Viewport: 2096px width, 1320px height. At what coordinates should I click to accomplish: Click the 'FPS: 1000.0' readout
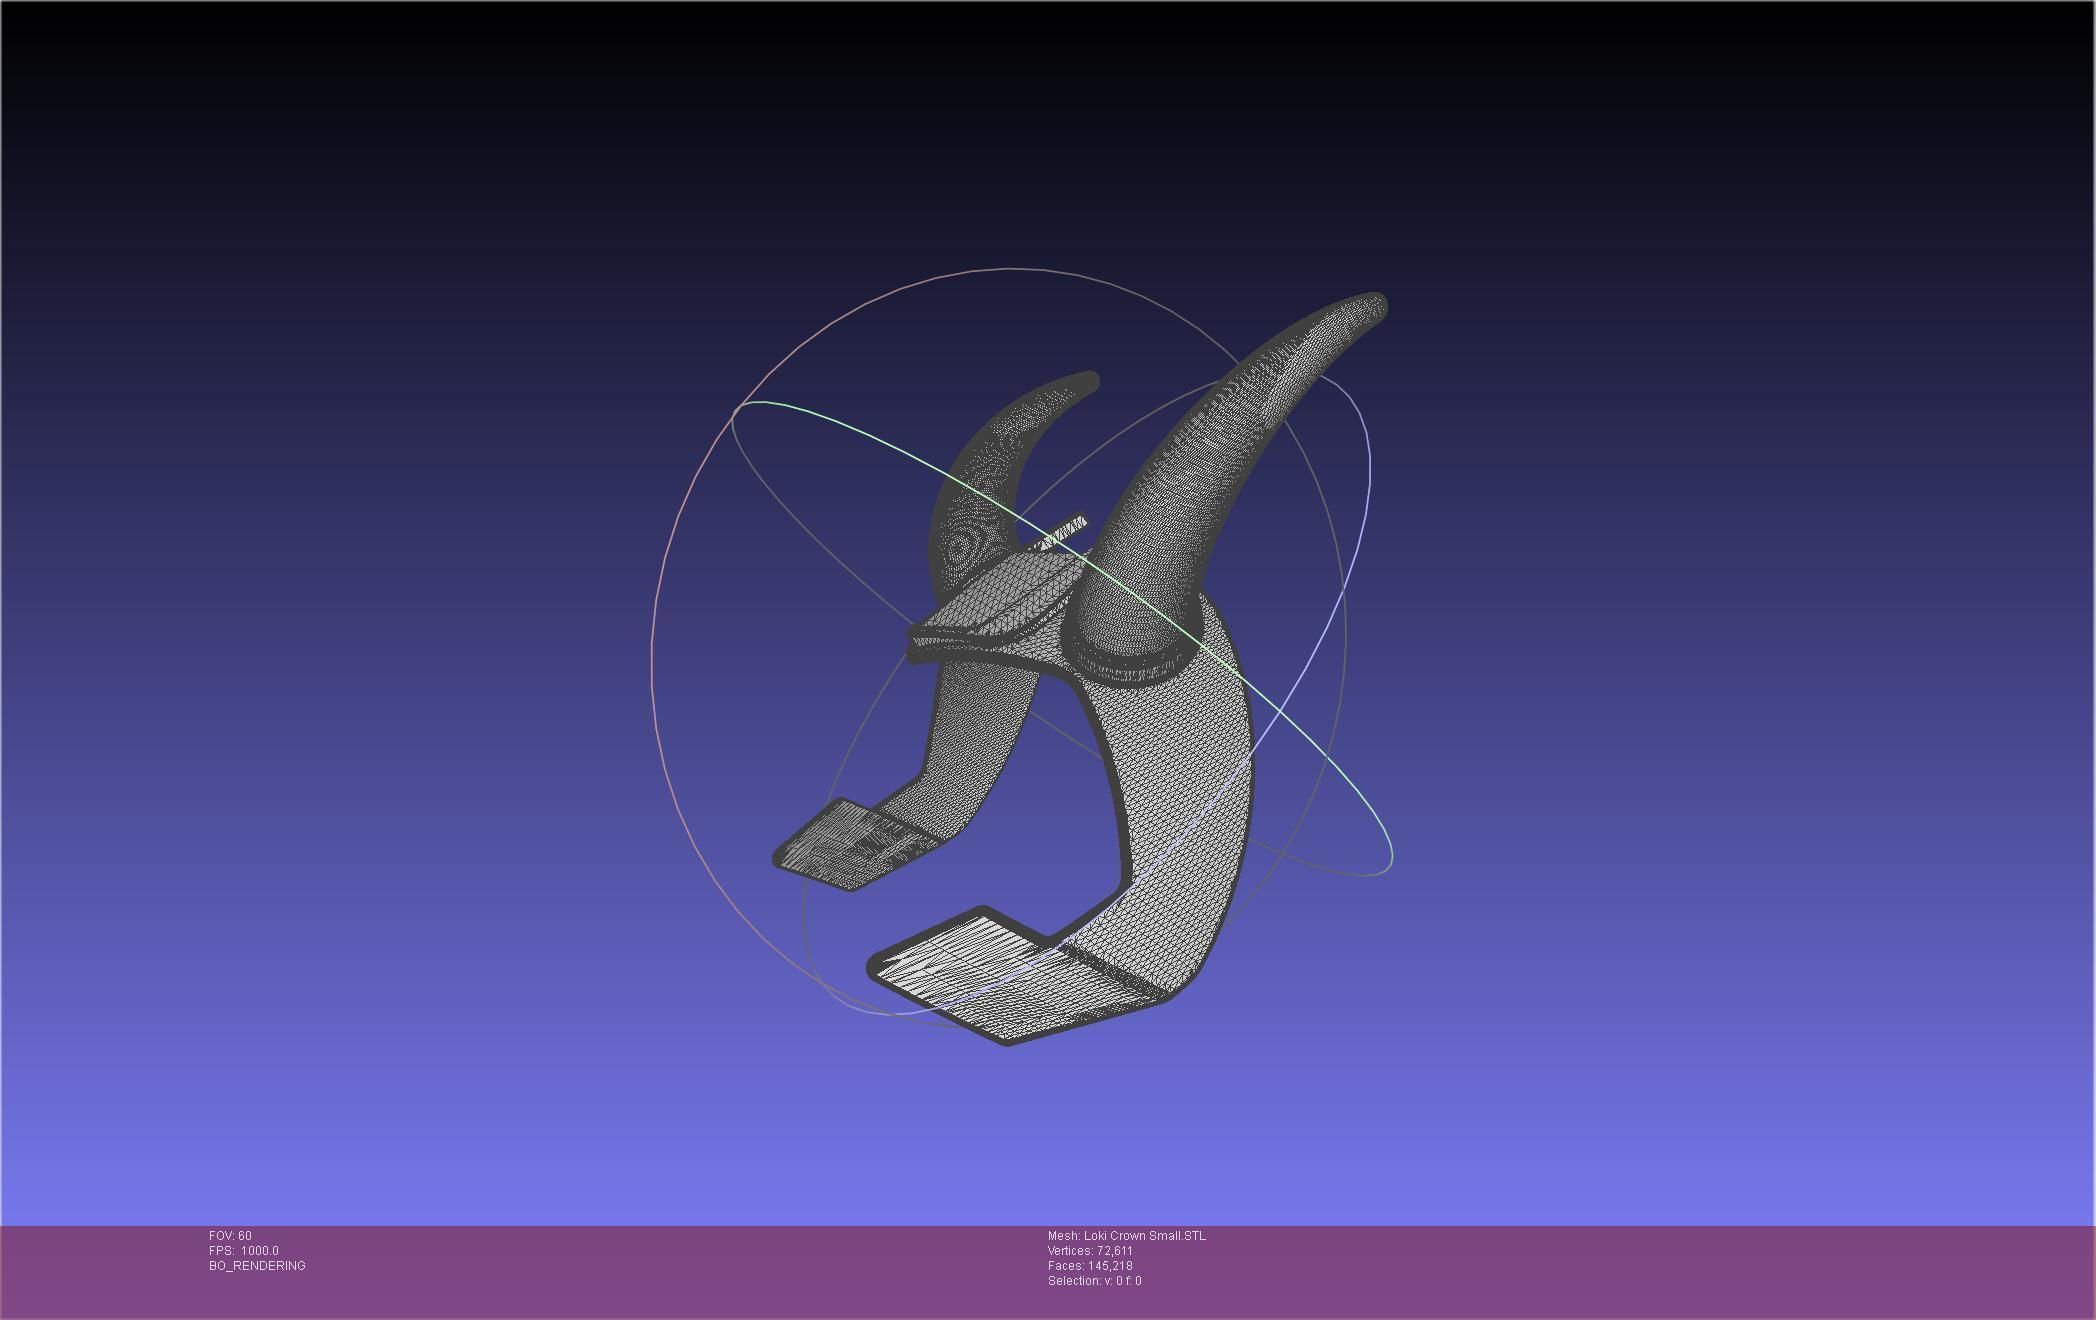[x=244, y=1251]
